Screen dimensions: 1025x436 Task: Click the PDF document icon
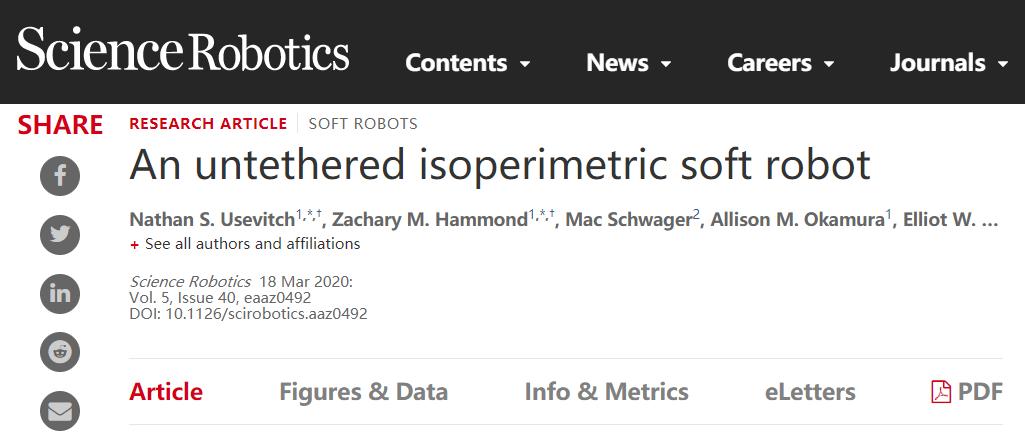coord(940,391)
